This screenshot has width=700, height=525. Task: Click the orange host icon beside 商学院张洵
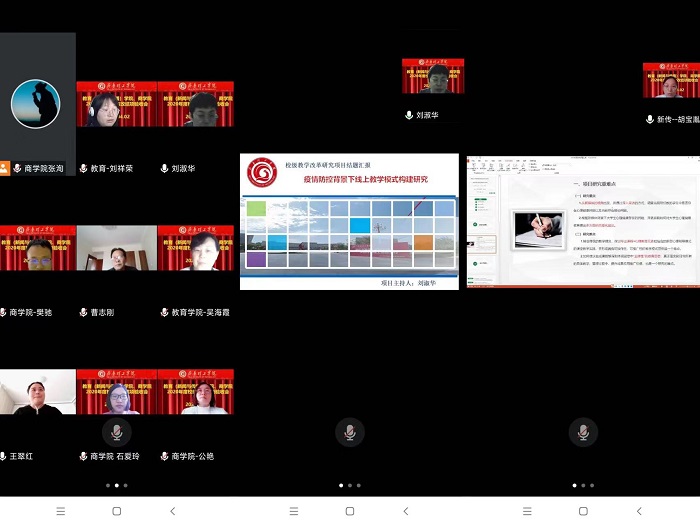click(4, 169)
